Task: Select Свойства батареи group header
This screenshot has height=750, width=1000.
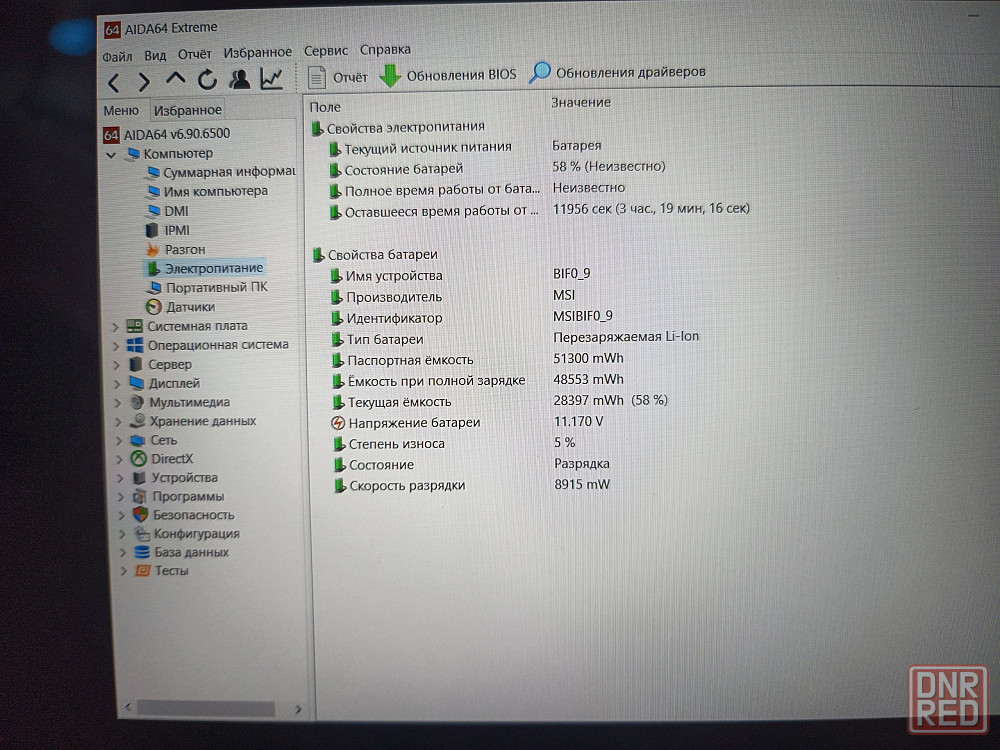Action: 376,254
